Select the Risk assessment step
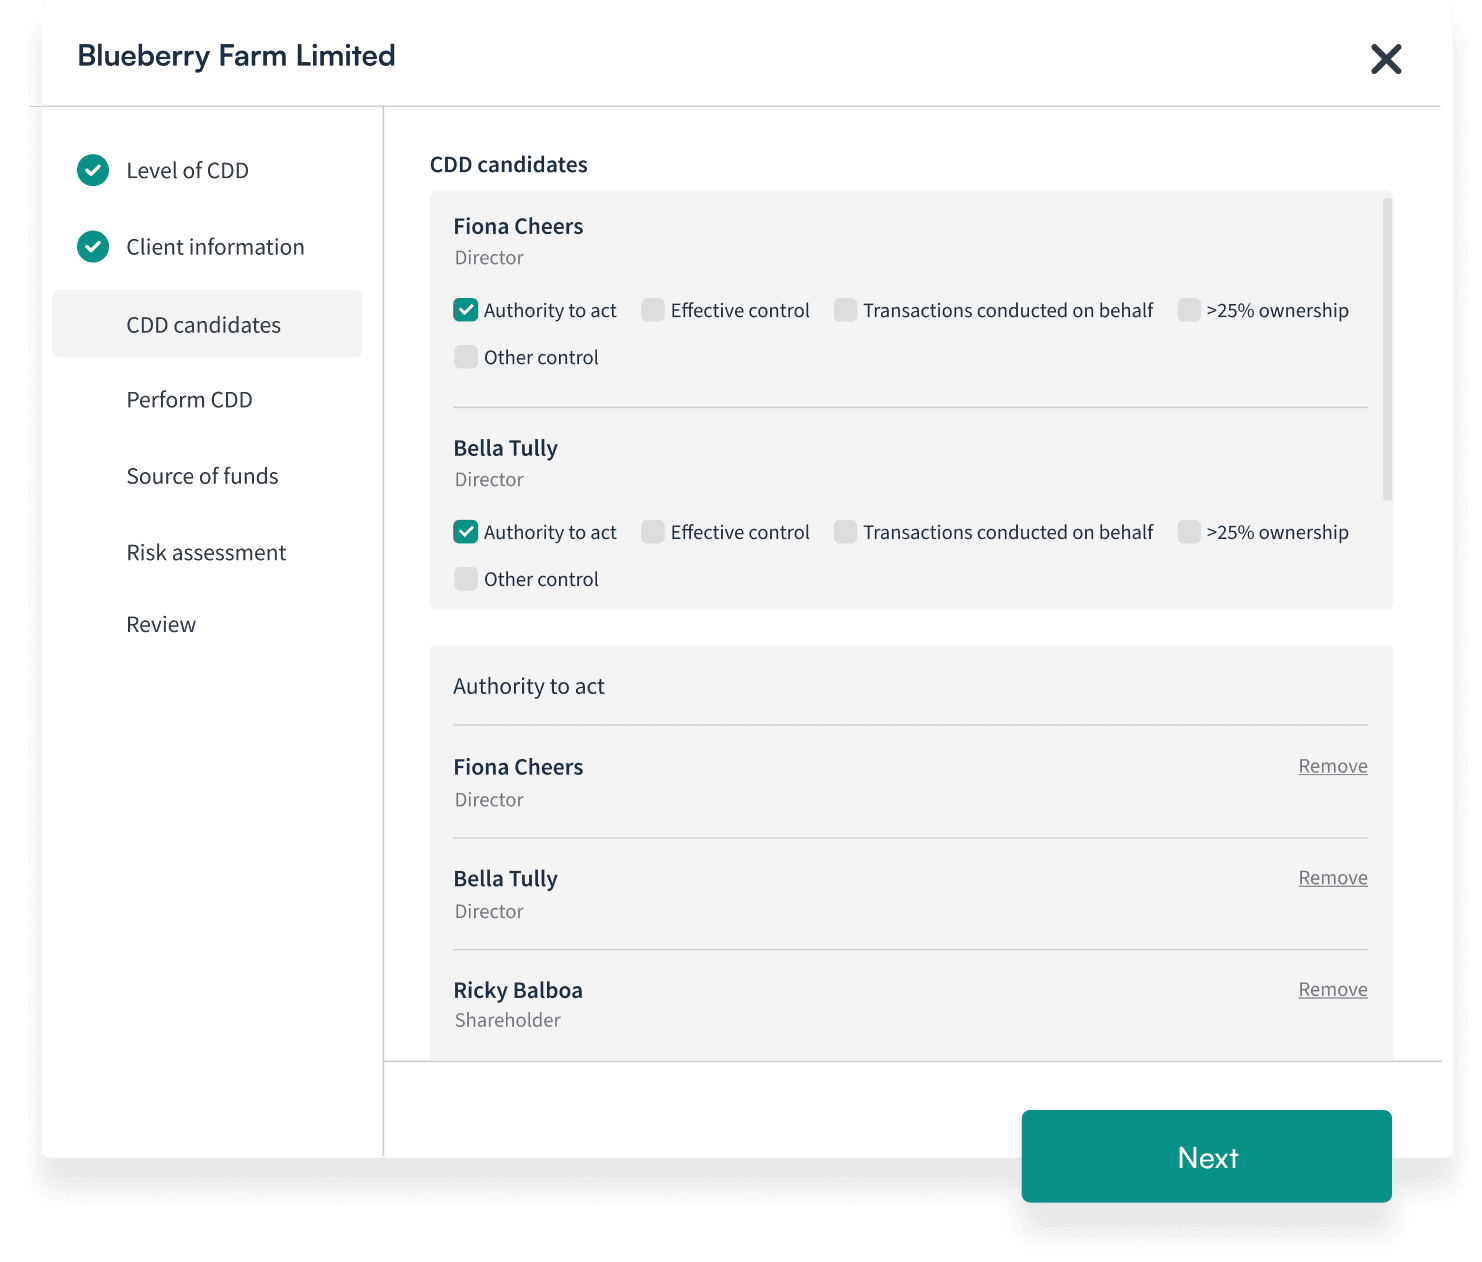Screen dimensions: 1482x1262 coord(206,552)
